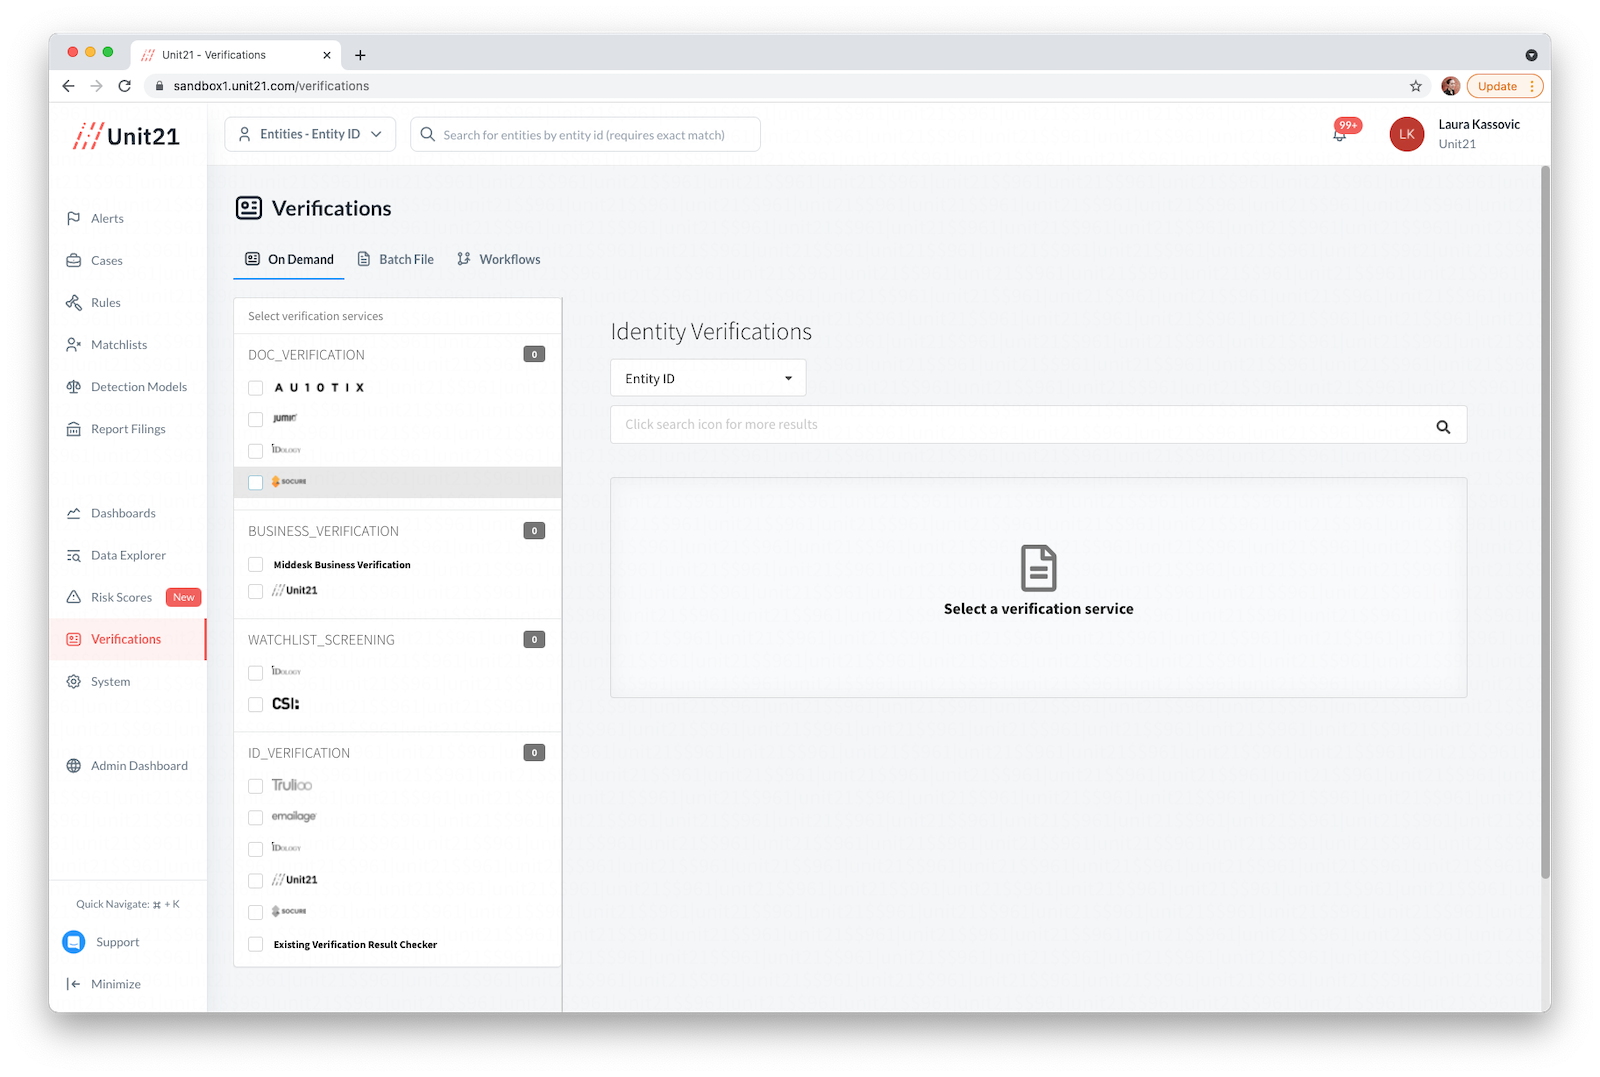Open Alerts from the sidebar
The height and width of the screenshot is (1077, 1600).
107,218
